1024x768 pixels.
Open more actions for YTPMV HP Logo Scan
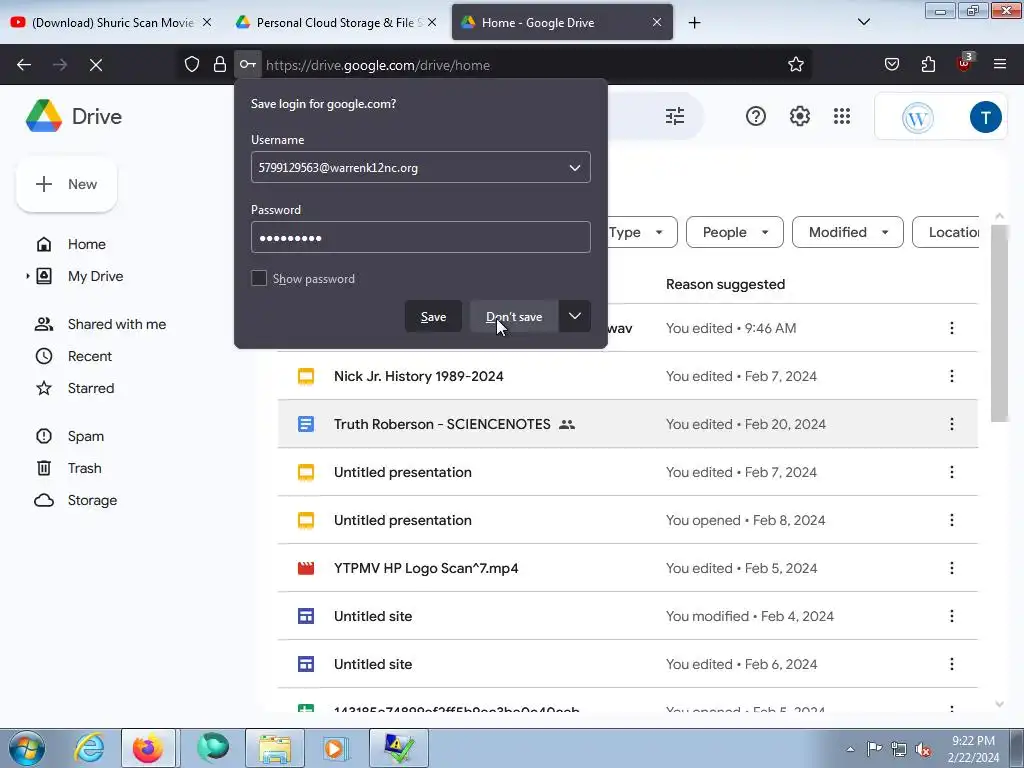(952, 568)
